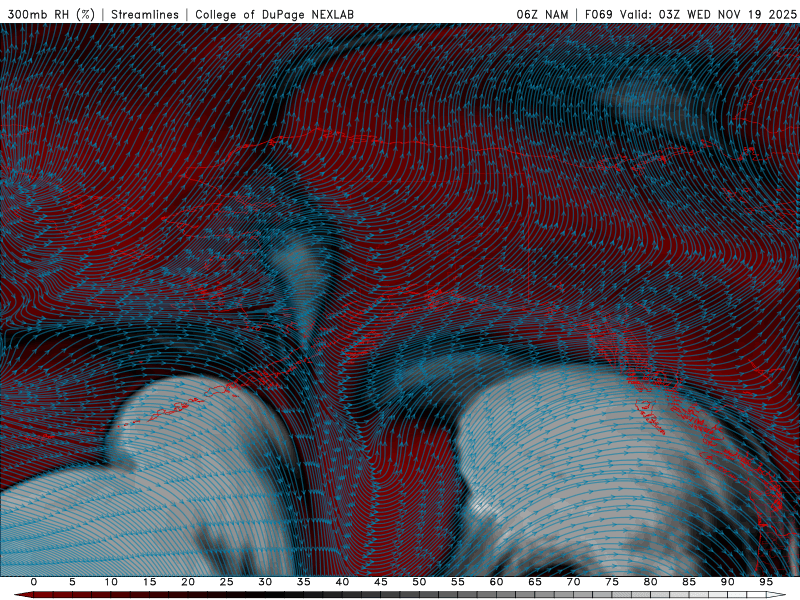The width and height of the screenshot is (800, 600).
Task: Click the "75" colorbar label
Action: [x=612, y=582]
